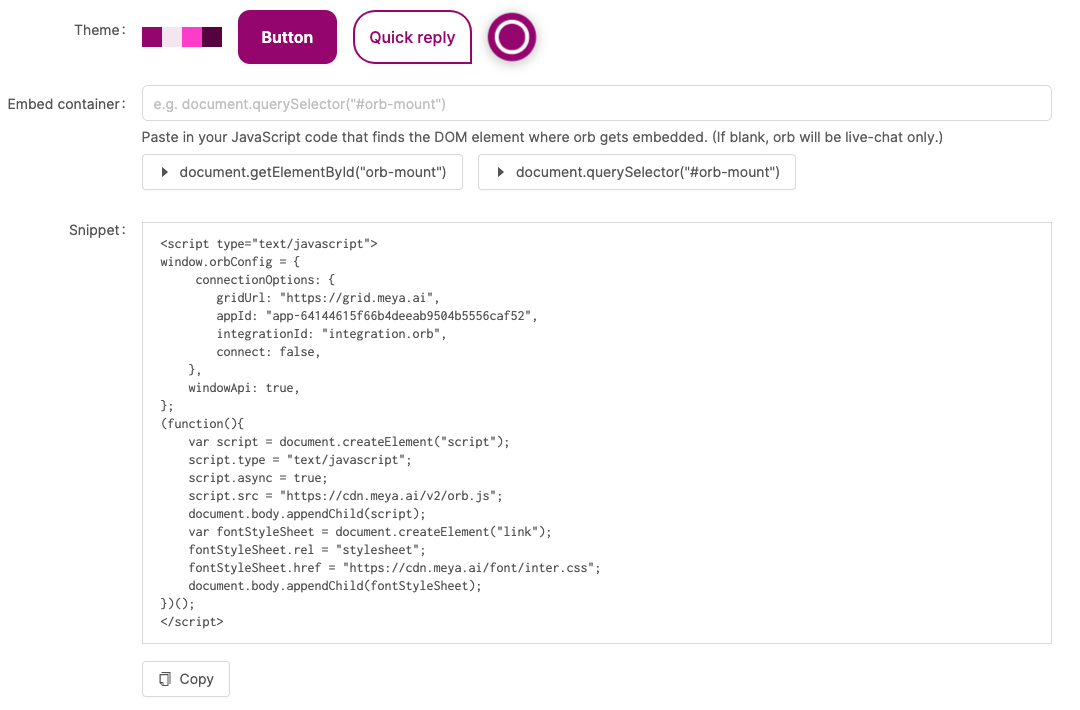
Task: Click the triangle before getElementById suggestion
Action: click(x=164, y=172)
